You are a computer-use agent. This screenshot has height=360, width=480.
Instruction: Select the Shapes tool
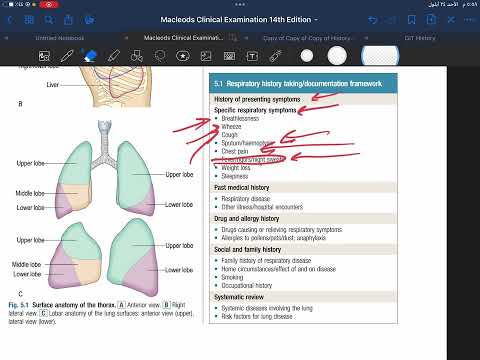click(x=137, y=56)
